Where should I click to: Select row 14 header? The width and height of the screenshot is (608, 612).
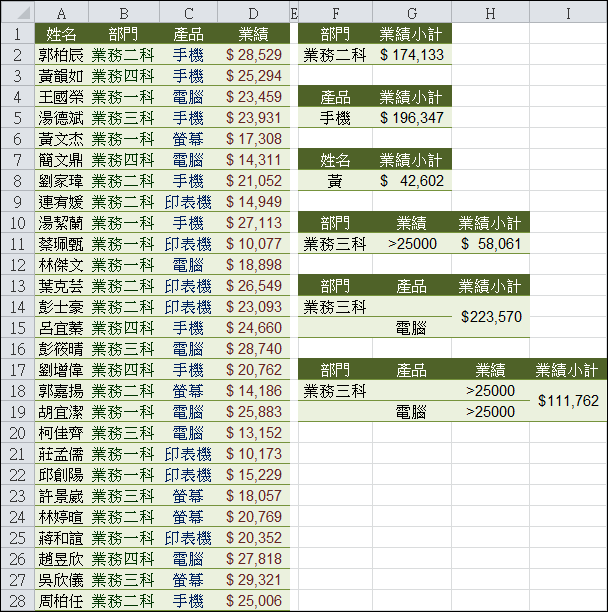point(18,307)
